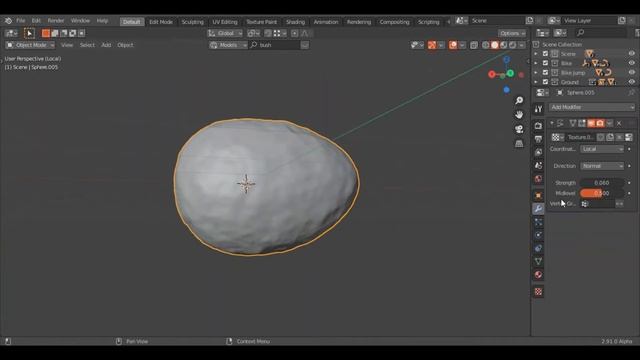
Task: Hide the Scene collection via eye icon
Action: coord(631,54)
